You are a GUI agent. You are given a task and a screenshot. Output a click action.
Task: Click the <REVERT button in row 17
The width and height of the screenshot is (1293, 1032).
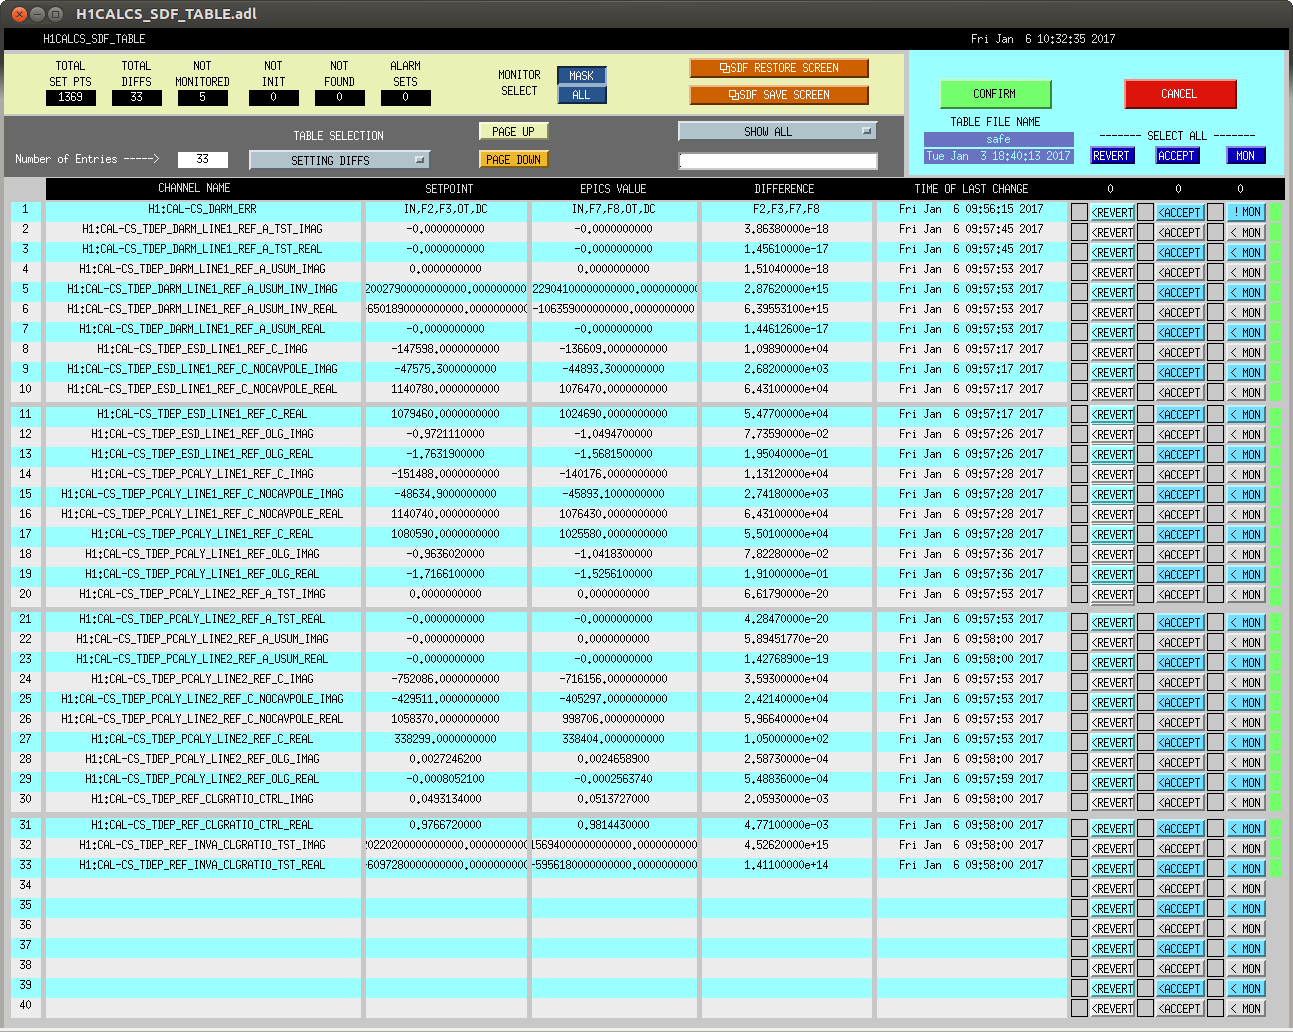tap(1112, 534)
